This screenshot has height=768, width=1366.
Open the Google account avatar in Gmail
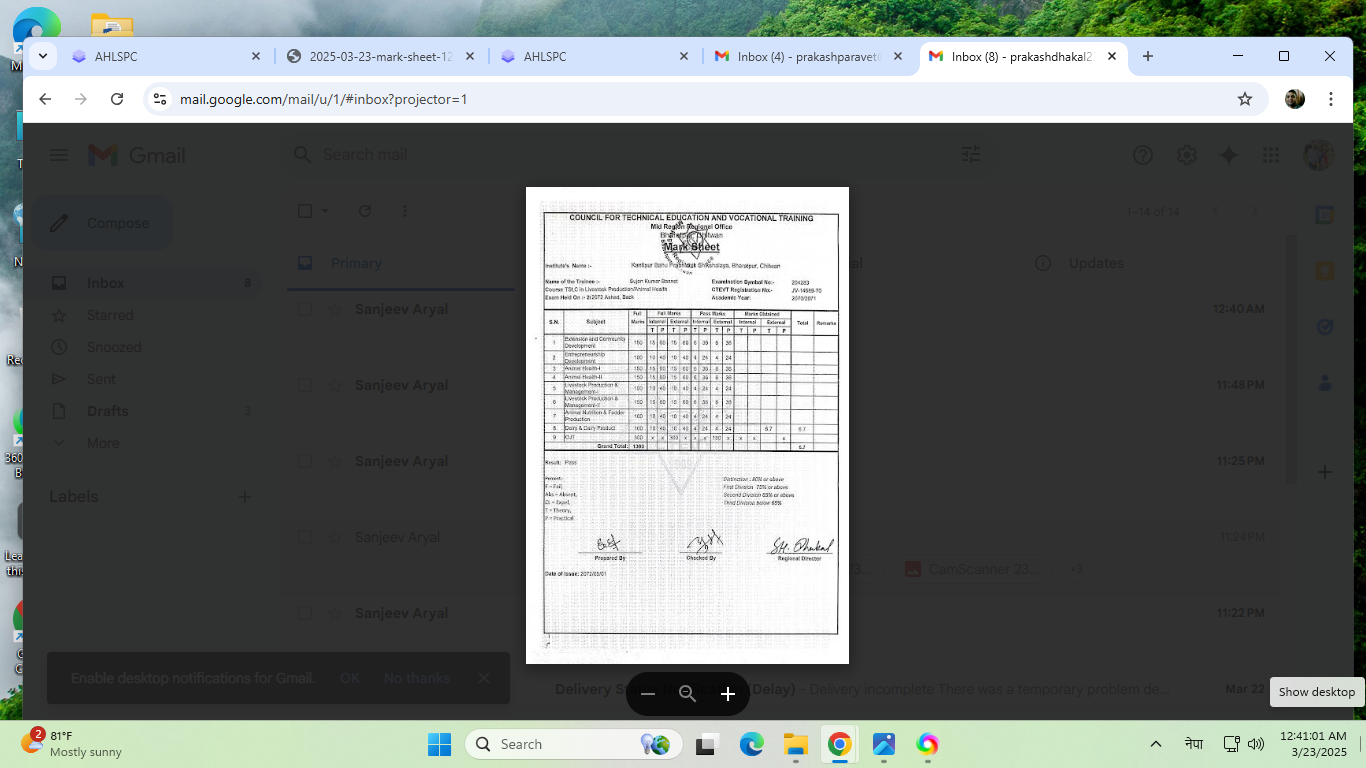point(1319,155)
